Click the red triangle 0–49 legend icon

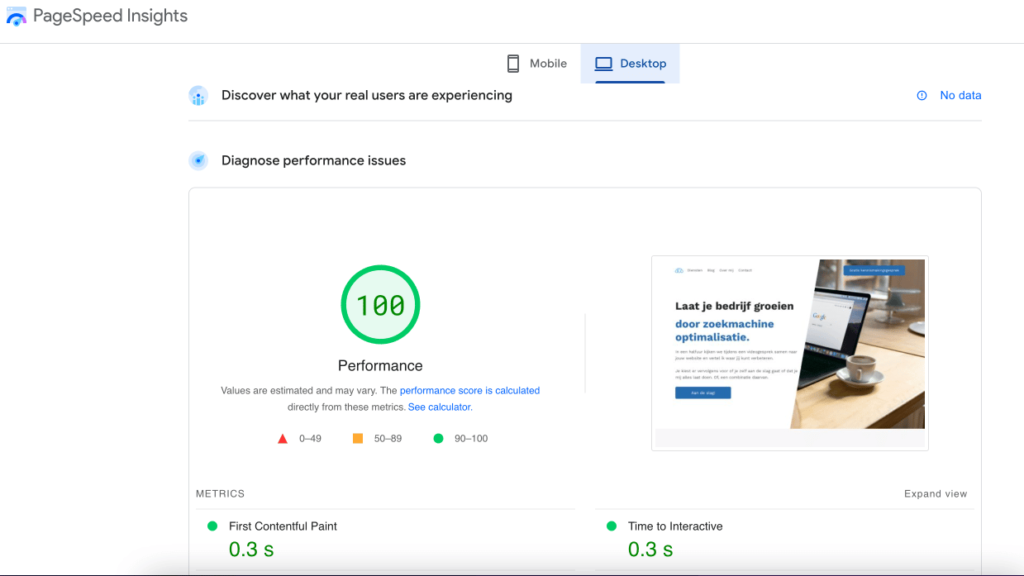pos(283,438)
